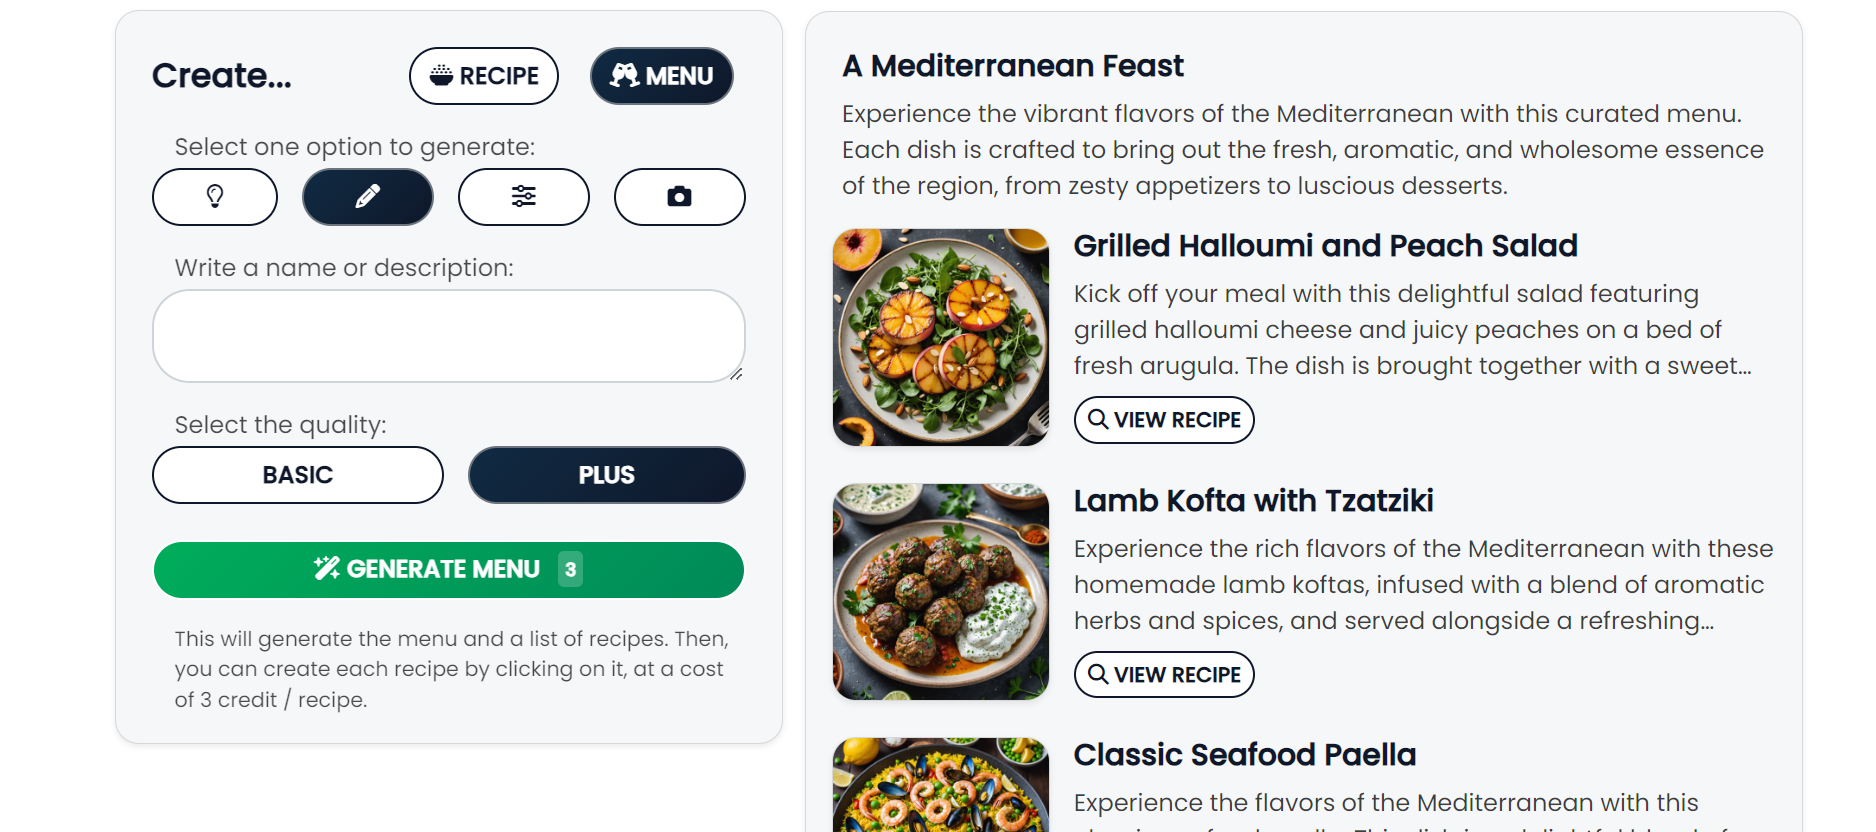Click magnifier icon under Halloumi salad

(x=1098, y=419)
